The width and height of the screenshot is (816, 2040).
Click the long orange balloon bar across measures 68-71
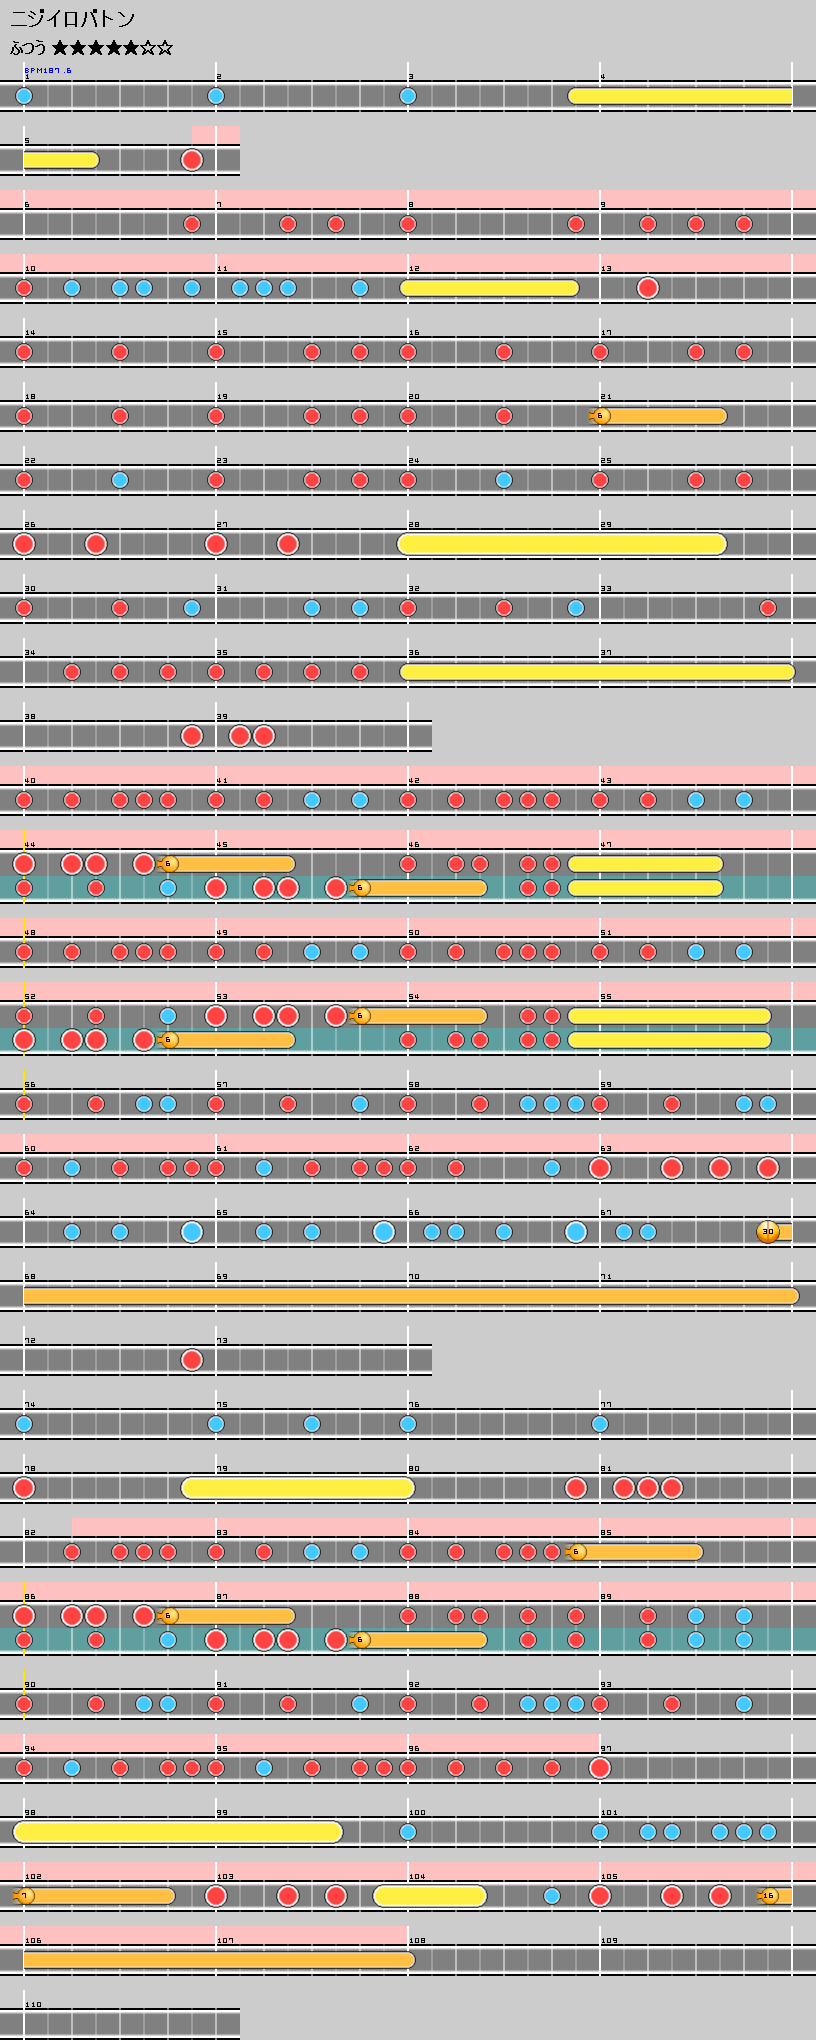(410, 1296)
